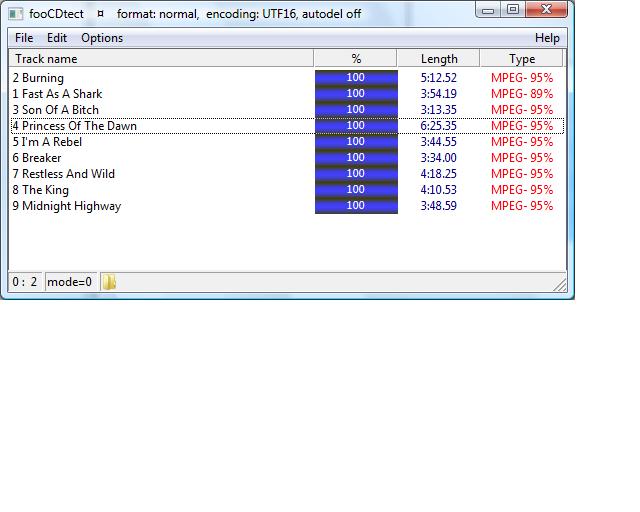
Task: Click length value 6:25.35
Action: [438, 125]
